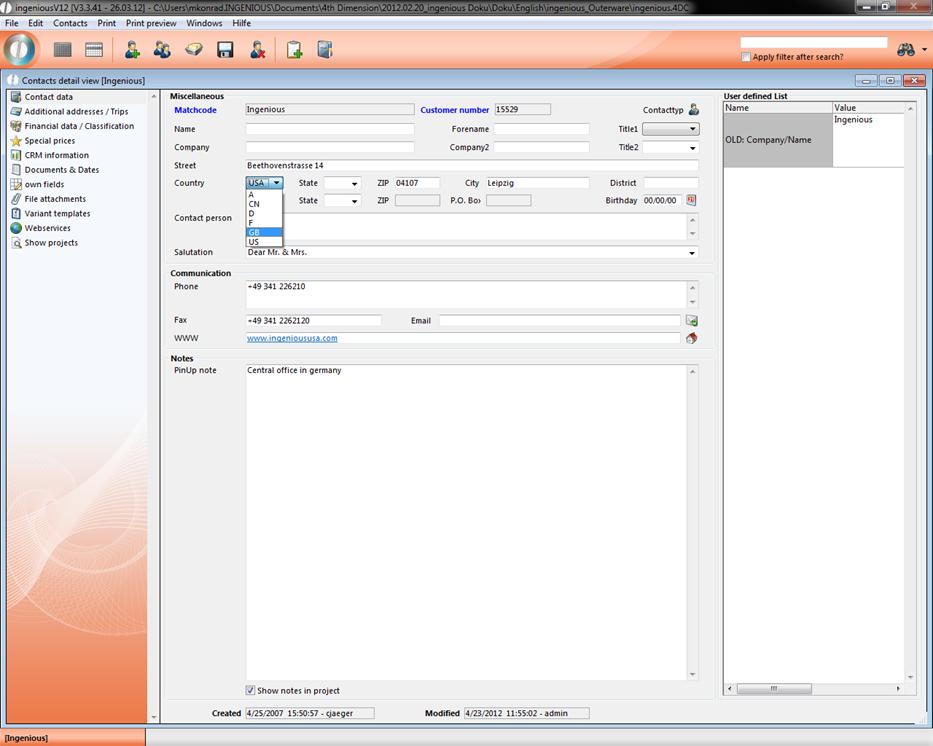Enable Apply filter after search checkbox
Screen dimensions: 933x746
[x=746, y=57]
